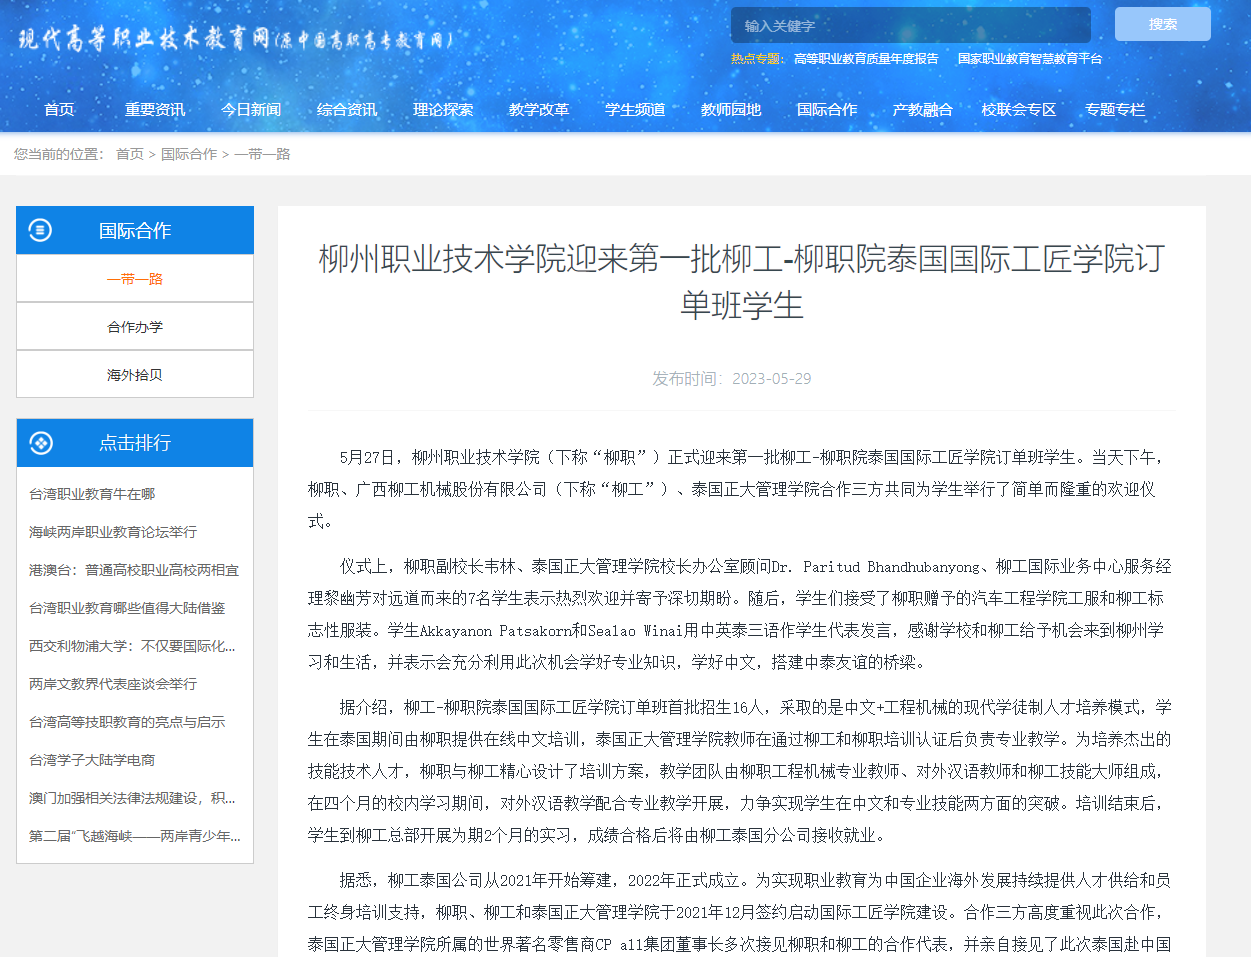Open ranked article 台湾学子大陆学电商
The height and width of the screenshot is (957, 1251).
[x=92, y=760]
